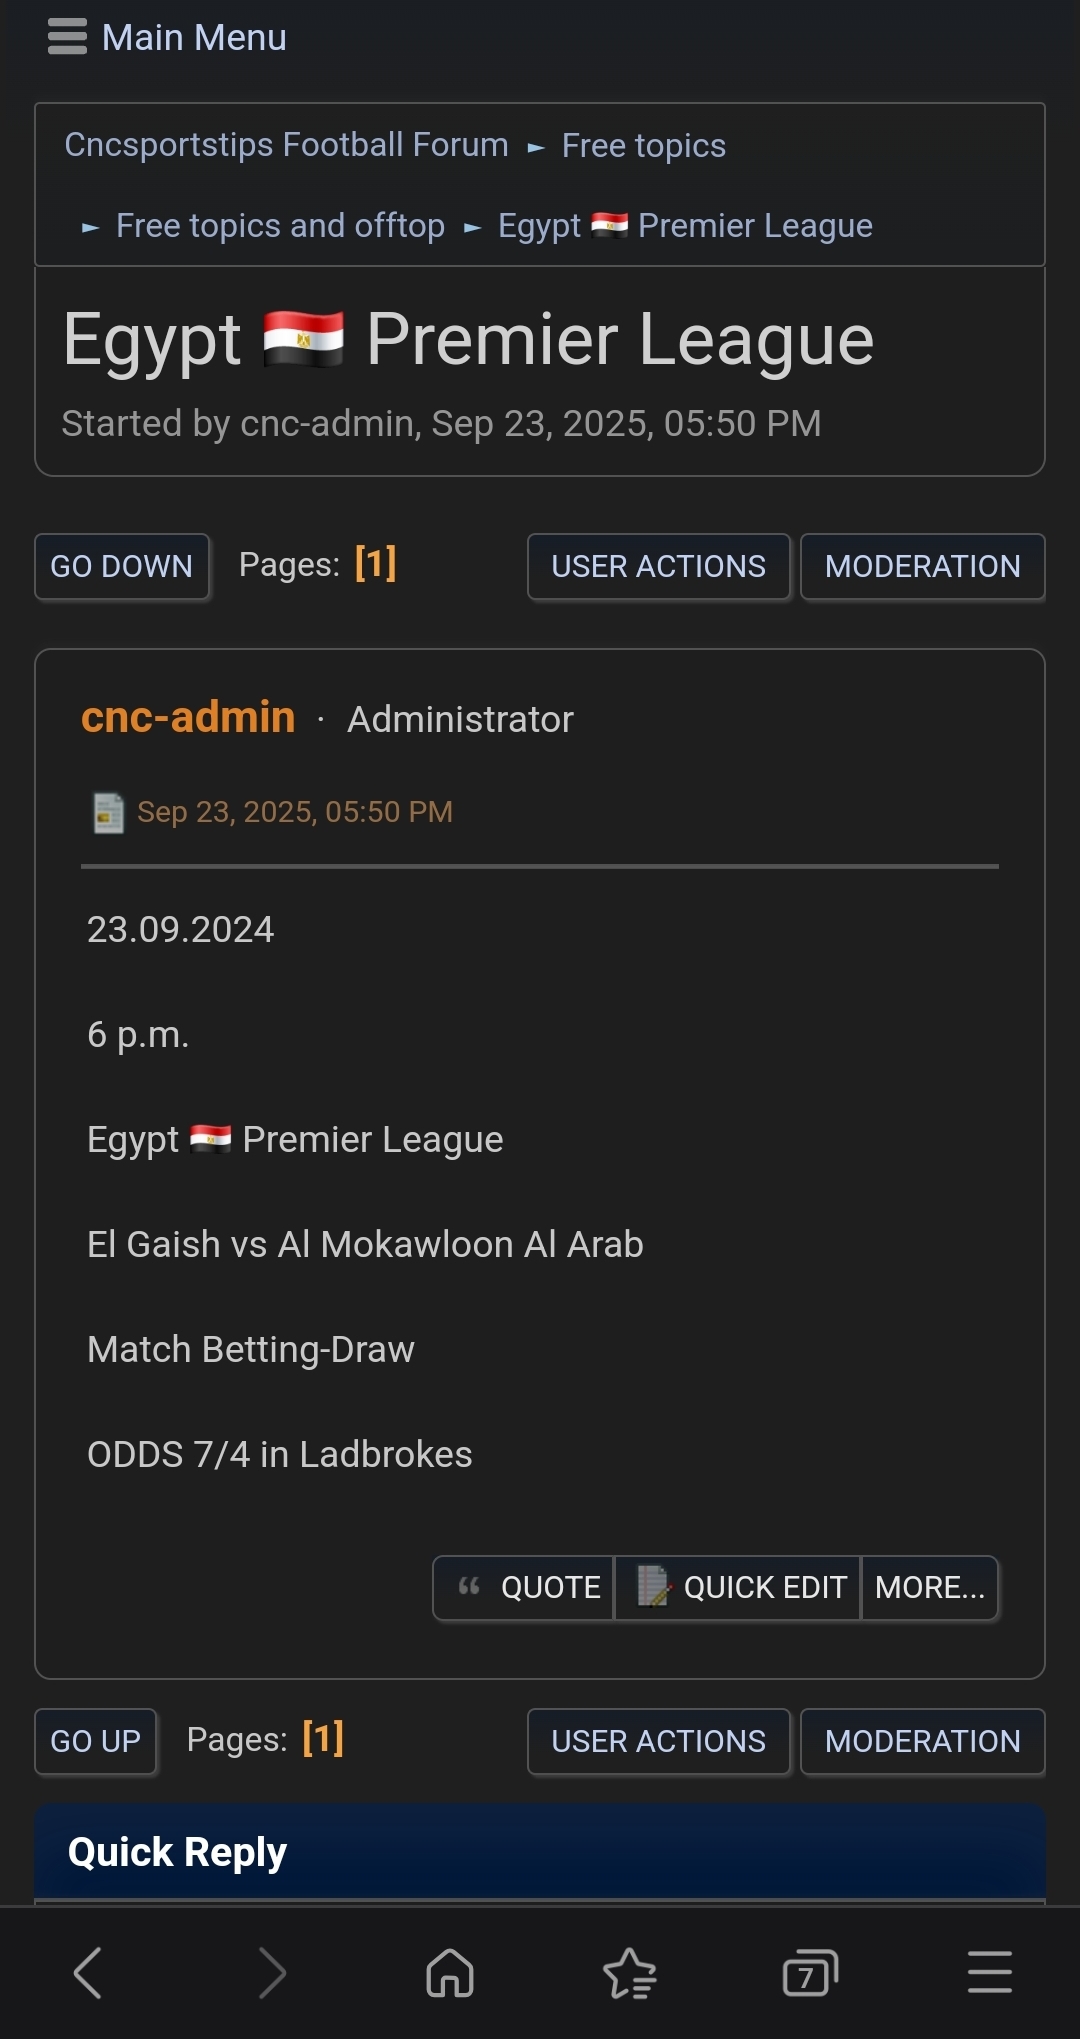The height and width of the screenshot is (2039, 1080).
Task: Go to the browser home page
Action: pos(450,1973)
